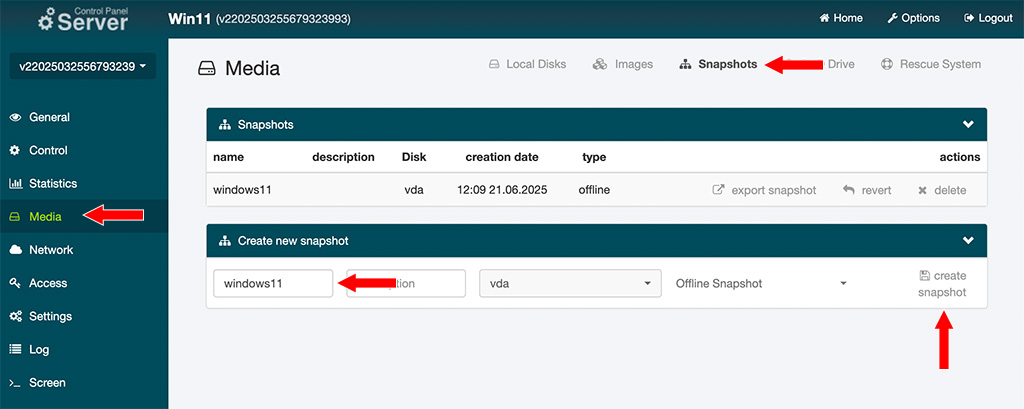1024x409 pixels.
Task: Open the General section in sidebar
Action: pos(50,118)
